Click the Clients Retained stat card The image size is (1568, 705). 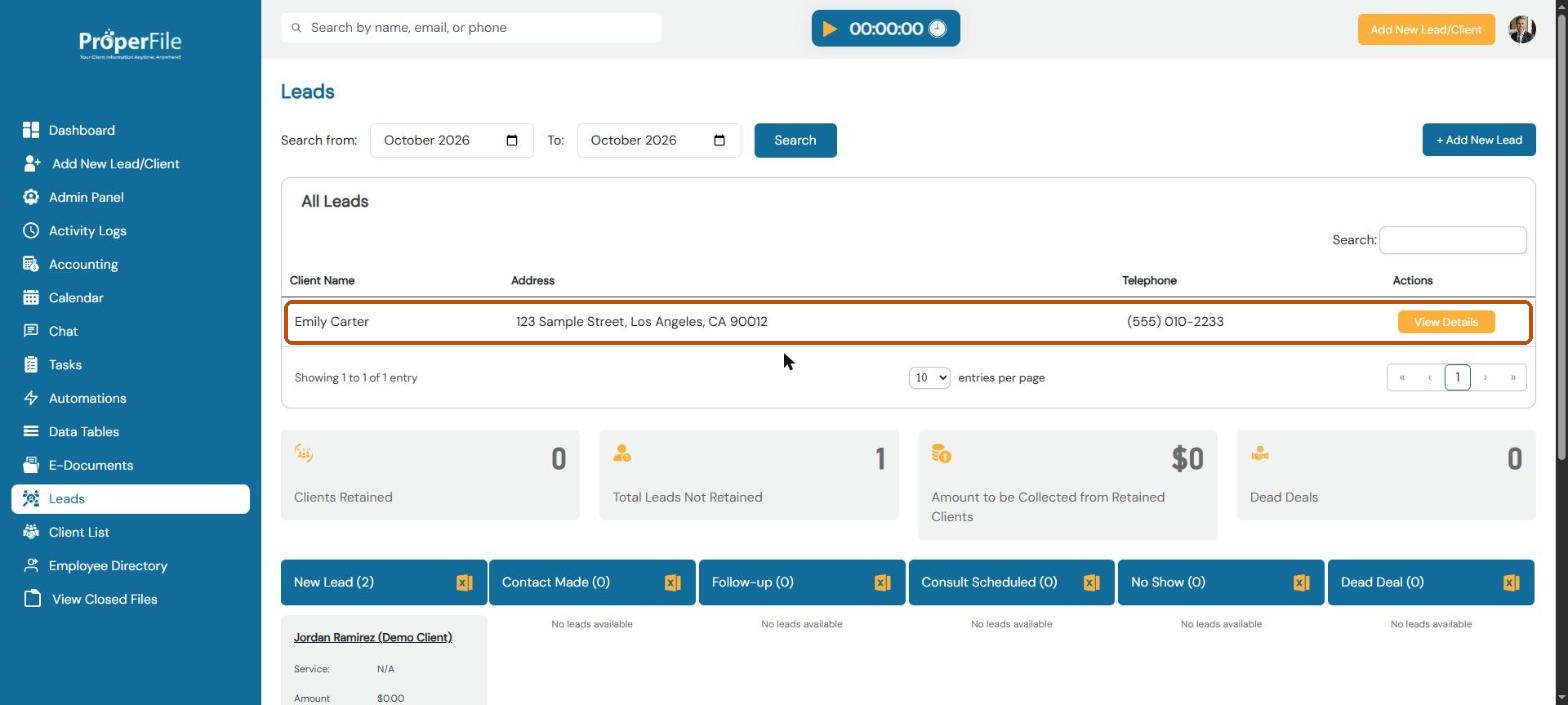[x=430, y=475]
